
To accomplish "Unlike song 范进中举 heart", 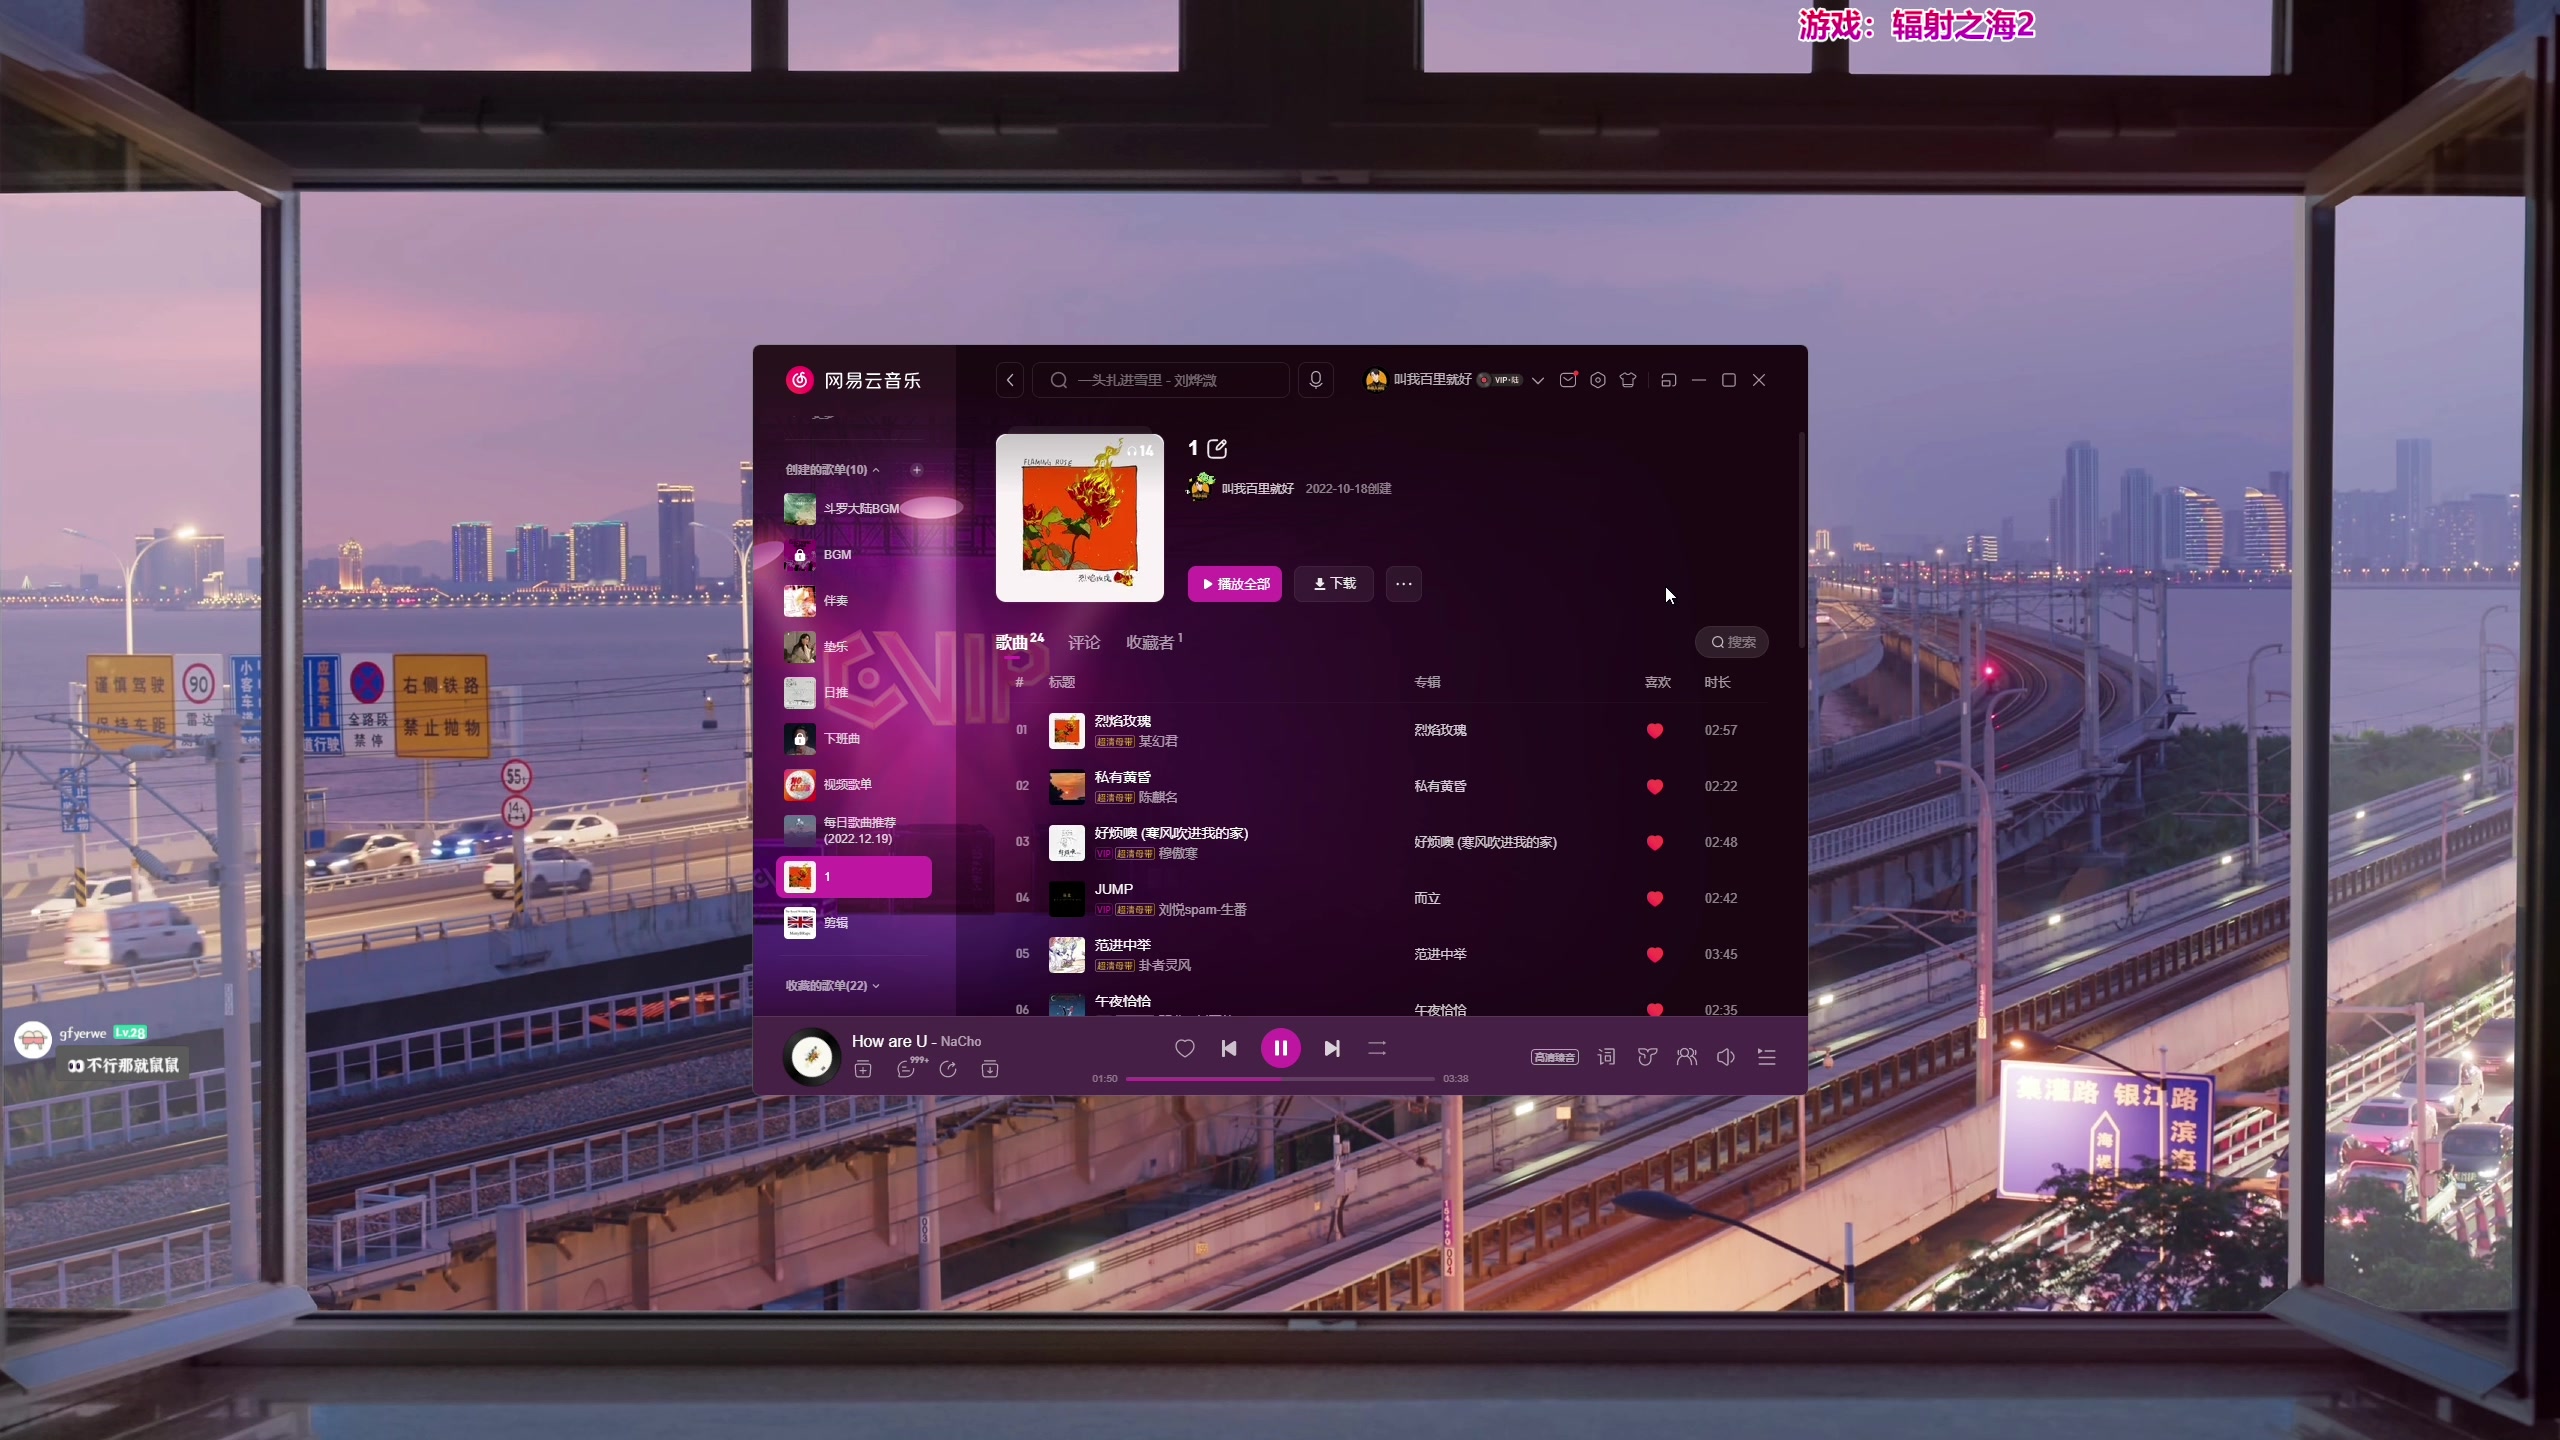I will (1655, 955).
